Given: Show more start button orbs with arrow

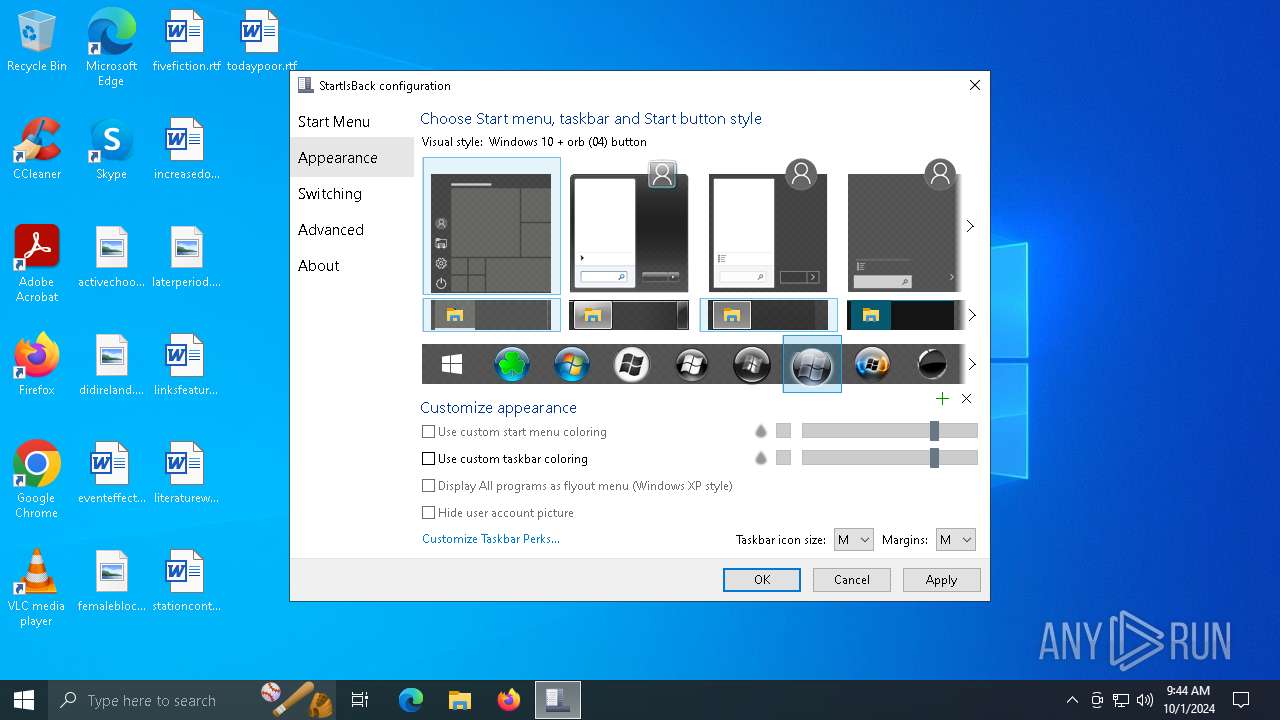Looking at the screenshot, I should 971,364.
